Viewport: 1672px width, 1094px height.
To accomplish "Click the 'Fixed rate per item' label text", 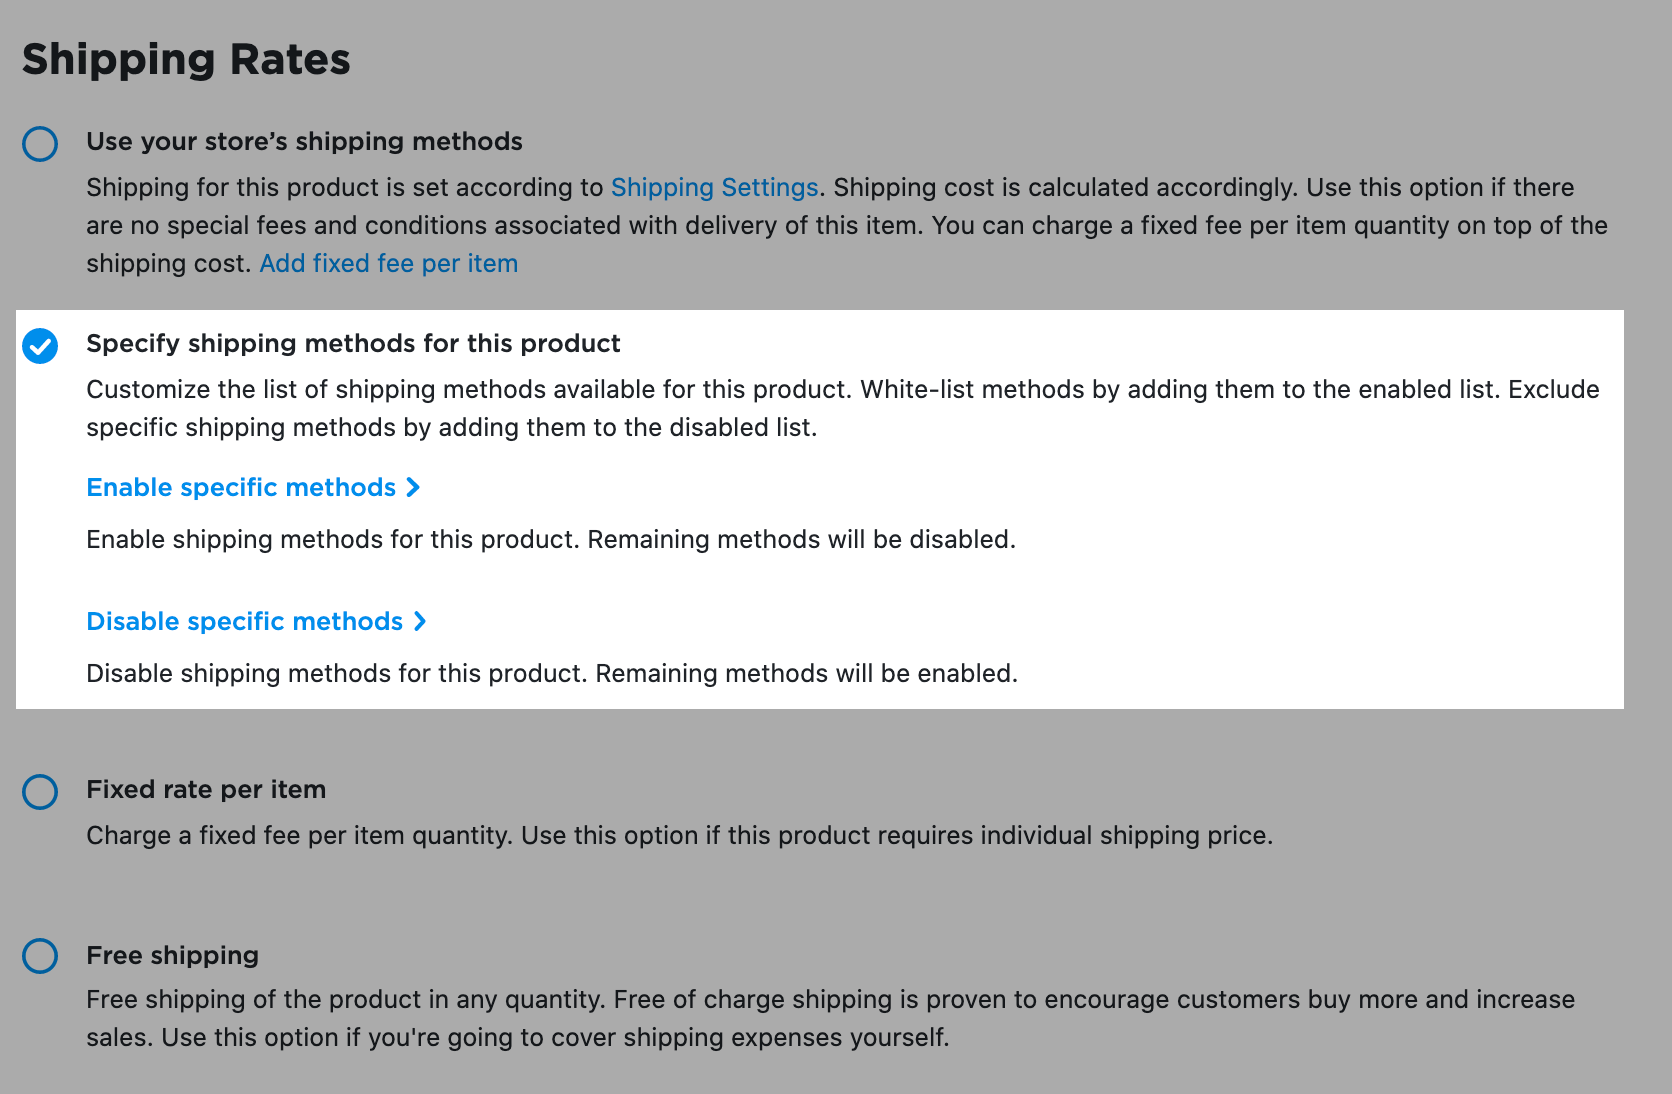I will point(206,790).
